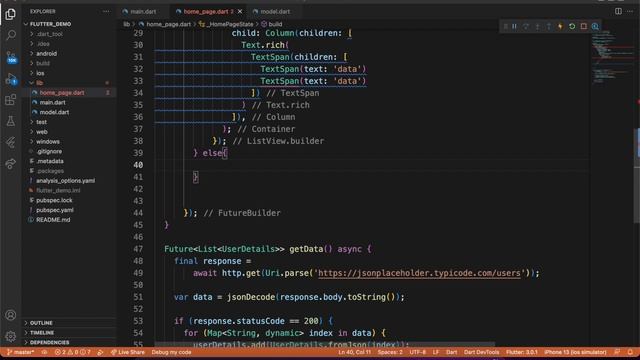Click home_page.dart in the breadcrumb
Screen dimensions: 640x360
[168, 24]
